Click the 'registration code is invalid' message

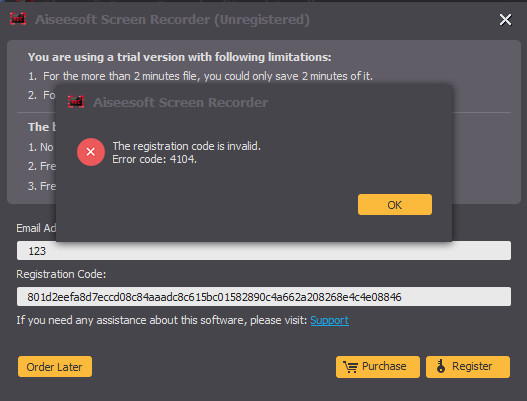click(187, 146)
